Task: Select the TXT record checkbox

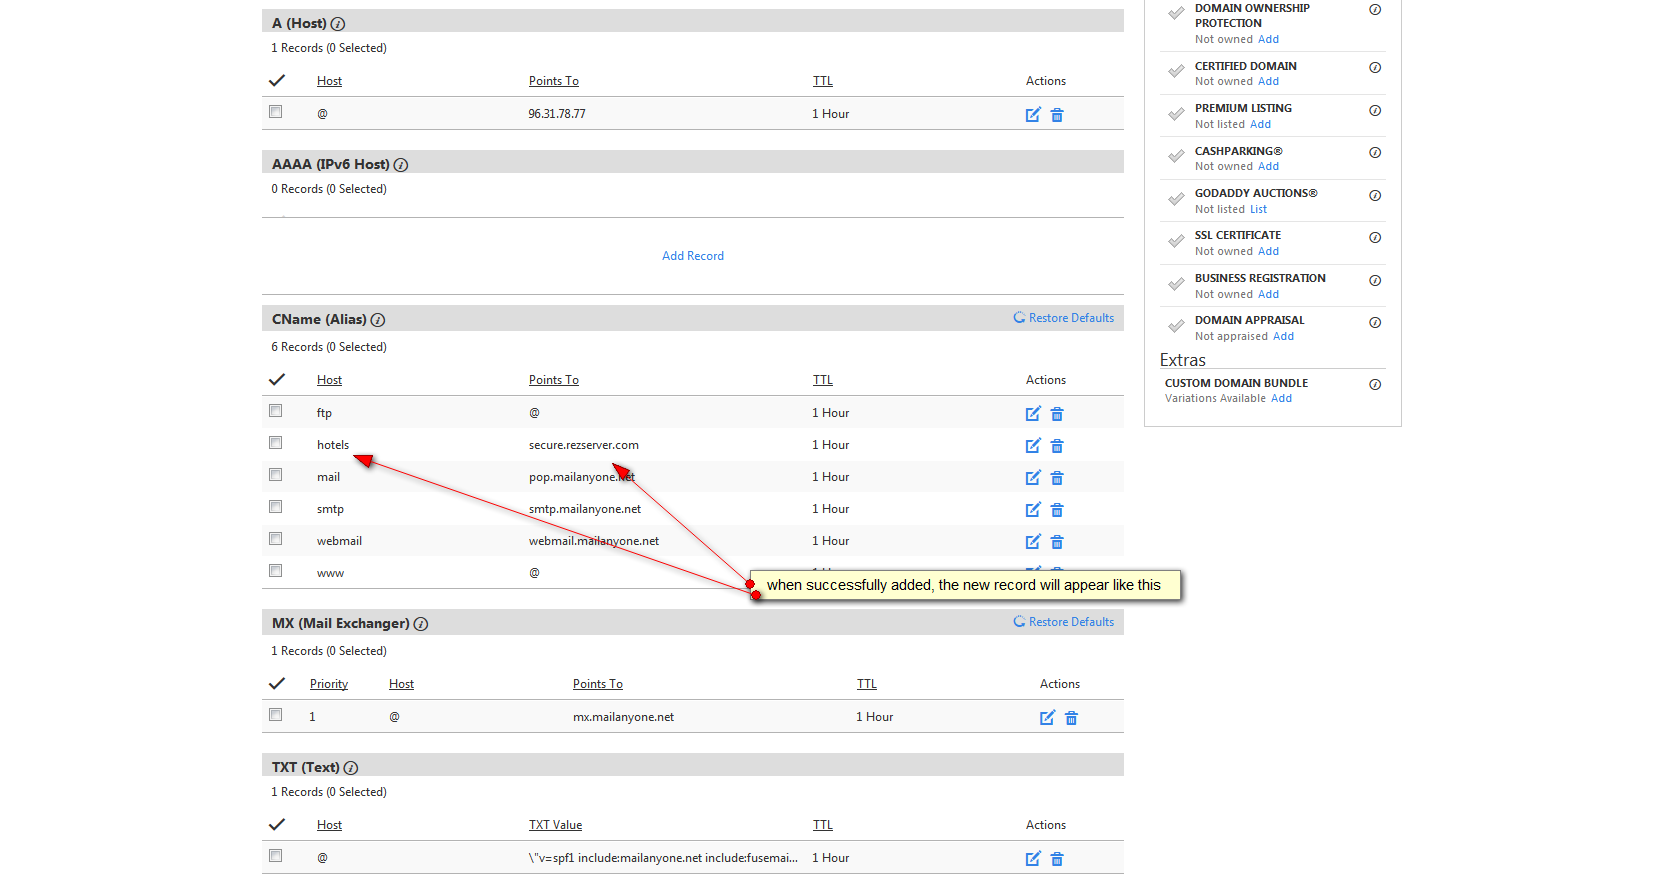Action: click(x=276, y=856)
